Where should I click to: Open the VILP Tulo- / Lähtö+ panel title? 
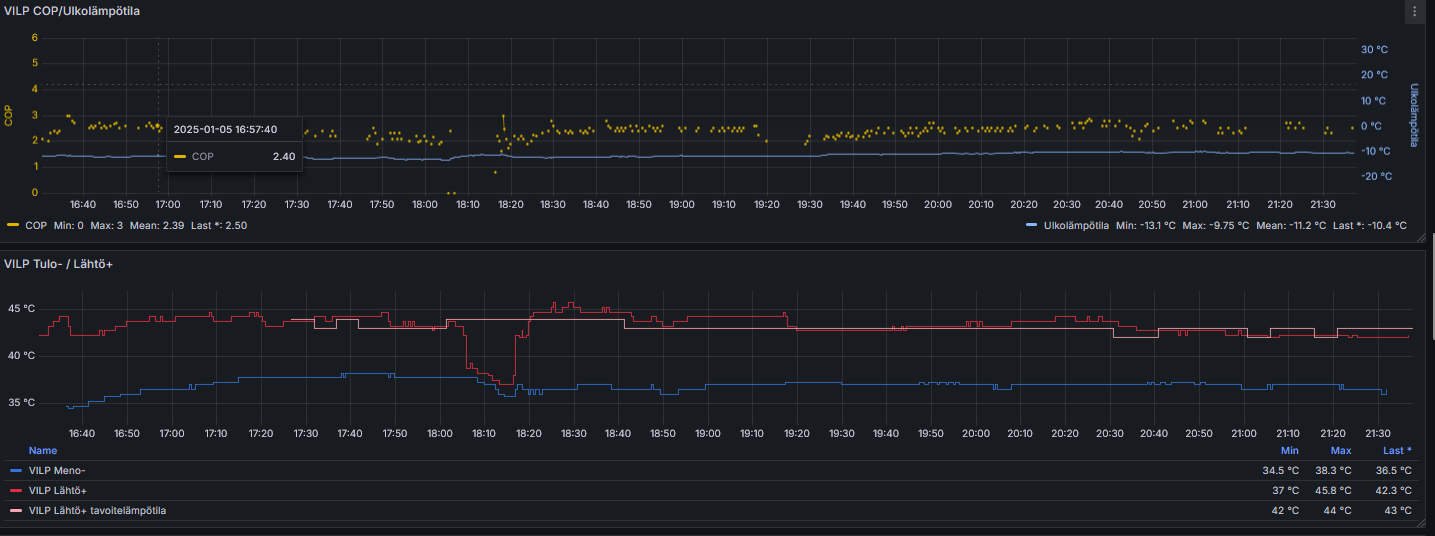[x=58, y=263]
